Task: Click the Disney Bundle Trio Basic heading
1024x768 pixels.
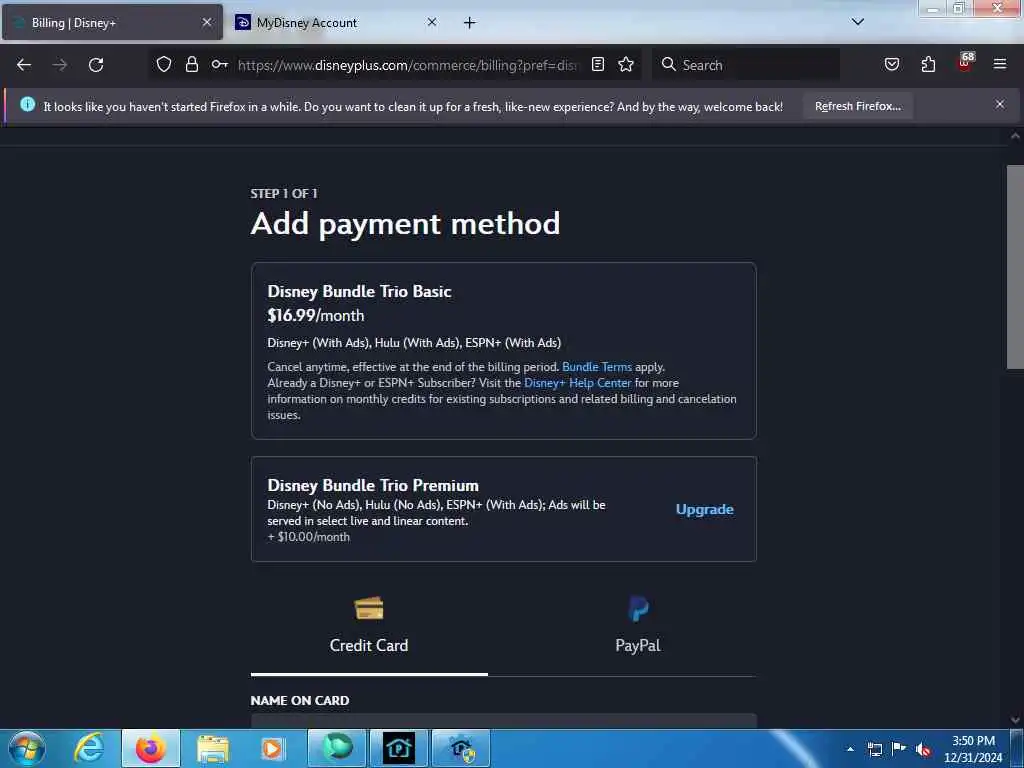Action: pyautogui.click(x=359, y=291)
